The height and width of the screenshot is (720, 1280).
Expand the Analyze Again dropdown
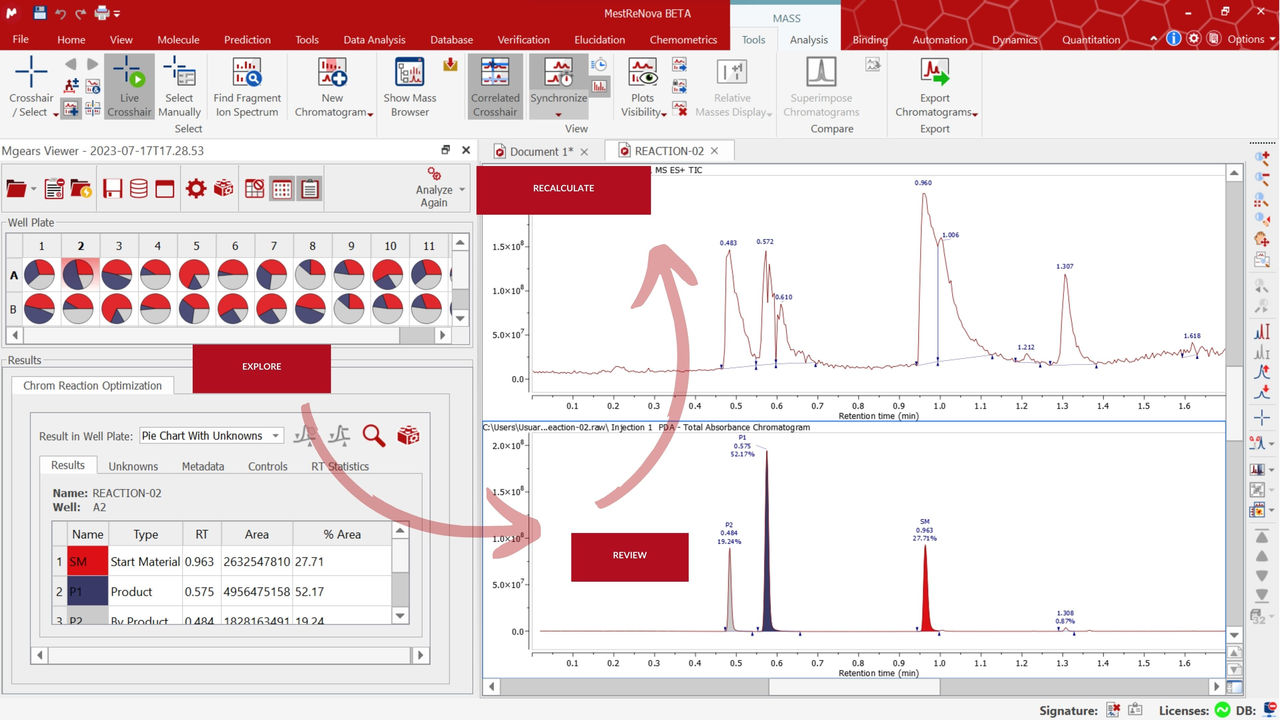tap(462, 189)
